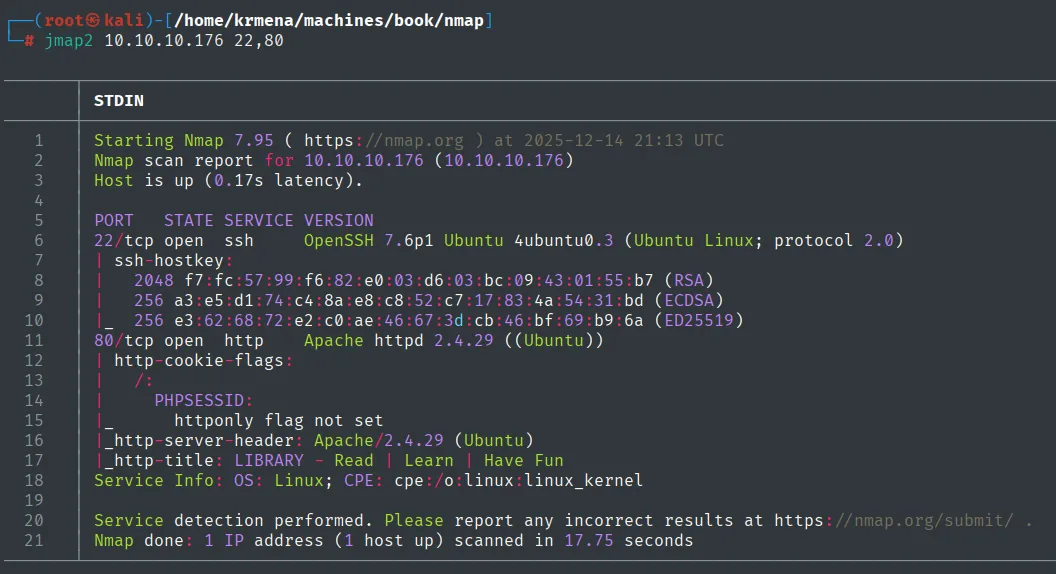
Task: Click the SERVICE column header
Action: [x=259, y=220]
